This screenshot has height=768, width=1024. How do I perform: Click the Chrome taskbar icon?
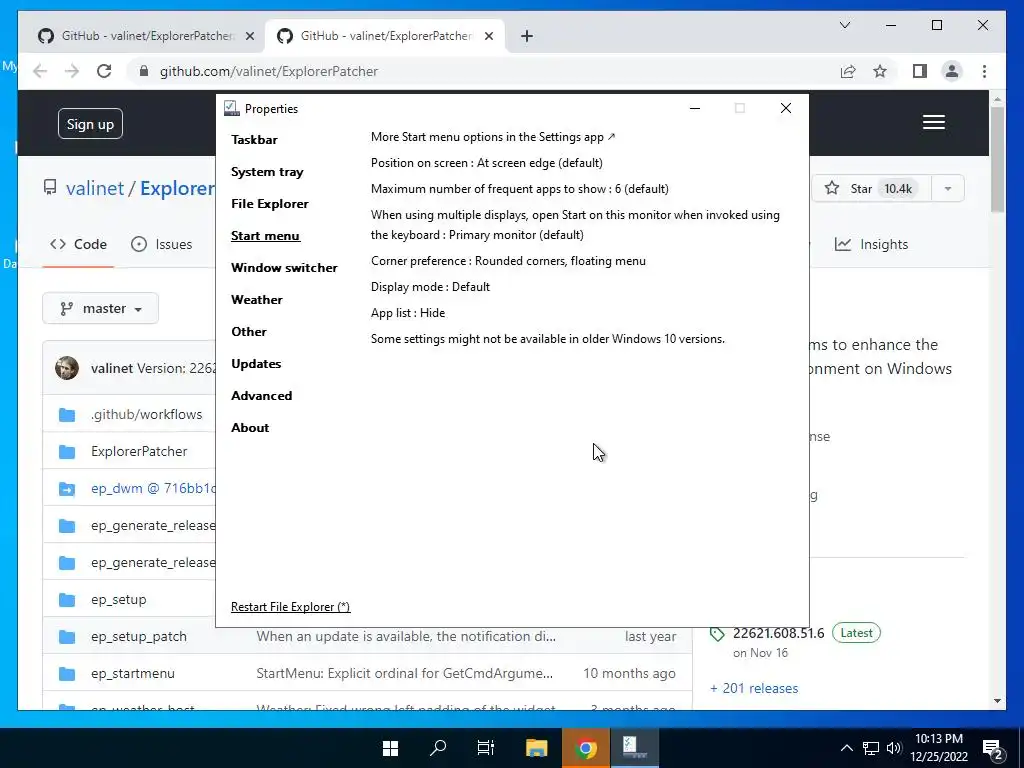click(x=586, y=748)
